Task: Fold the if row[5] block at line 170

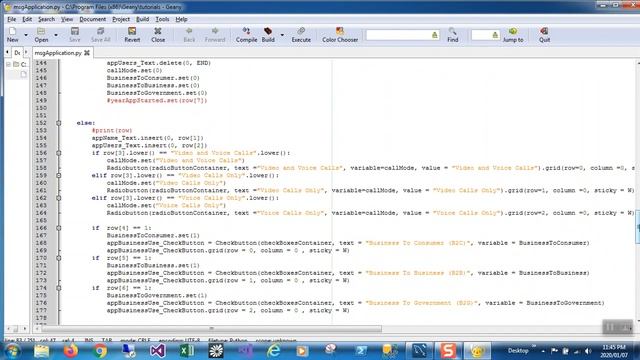Action: click(59, 258)
